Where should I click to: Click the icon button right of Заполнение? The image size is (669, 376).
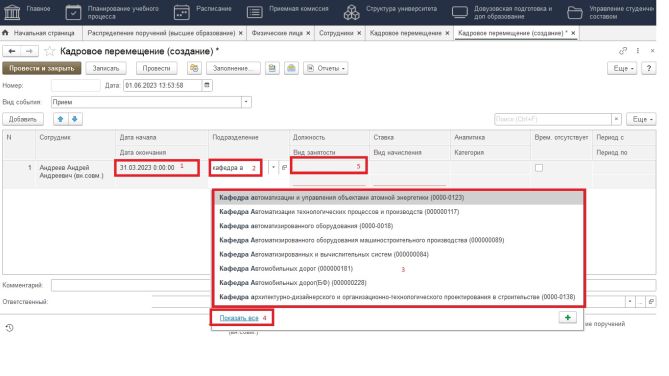point(272,68)
